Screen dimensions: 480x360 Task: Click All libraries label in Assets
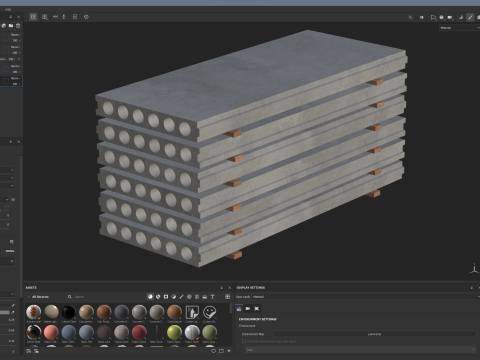click(40, 297)
